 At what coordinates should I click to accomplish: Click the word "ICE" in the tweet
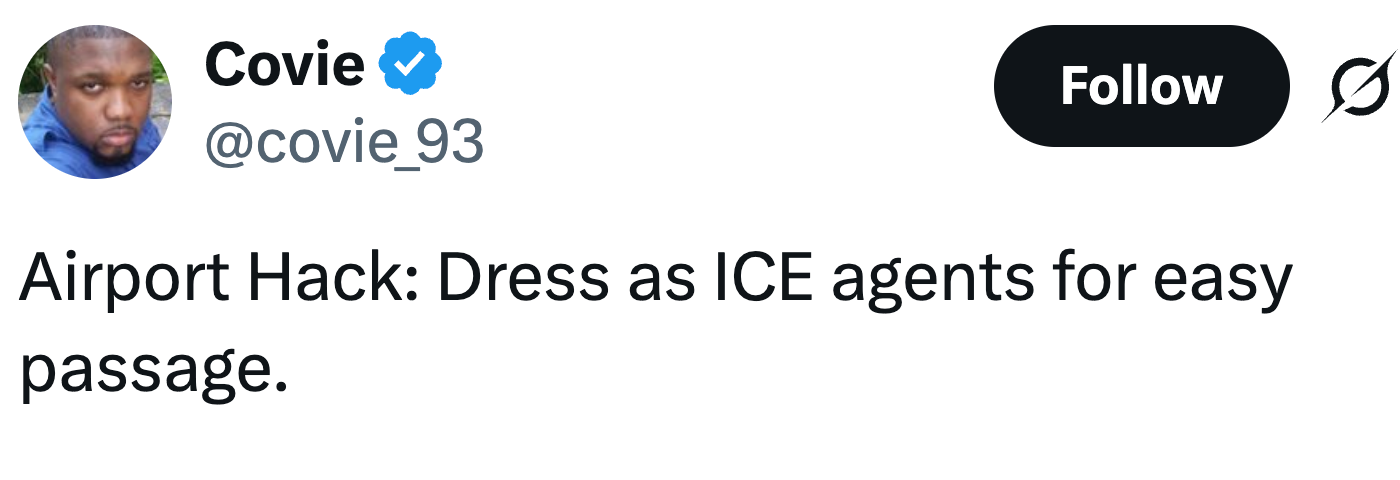pyautogui.click(x=749, y=278)
